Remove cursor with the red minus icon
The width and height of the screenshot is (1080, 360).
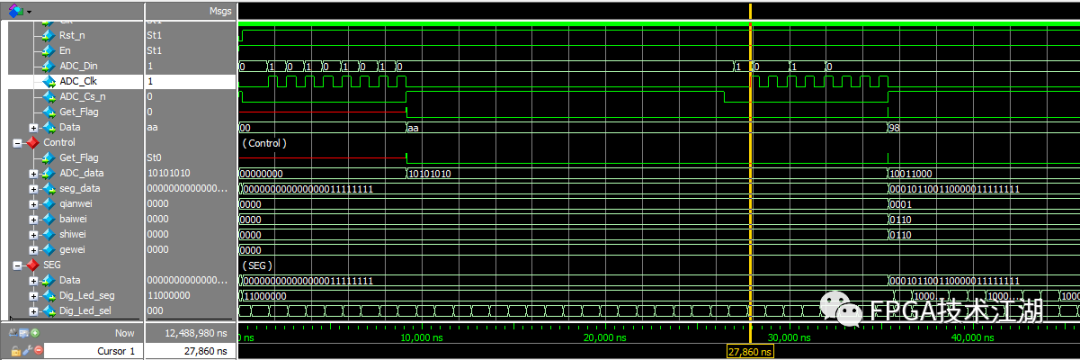(38, 350)
